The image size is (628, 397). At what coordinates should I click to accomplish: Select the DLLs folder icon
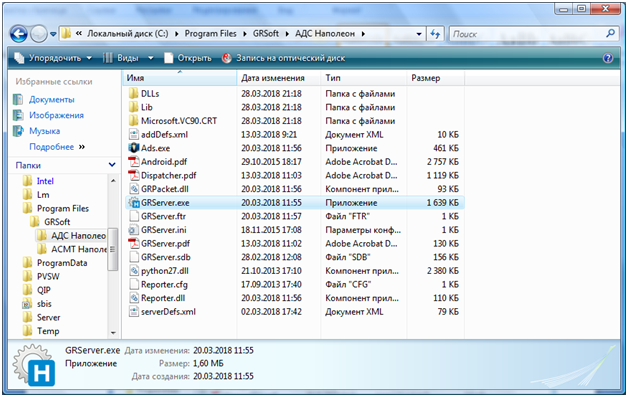pos(133,94)
